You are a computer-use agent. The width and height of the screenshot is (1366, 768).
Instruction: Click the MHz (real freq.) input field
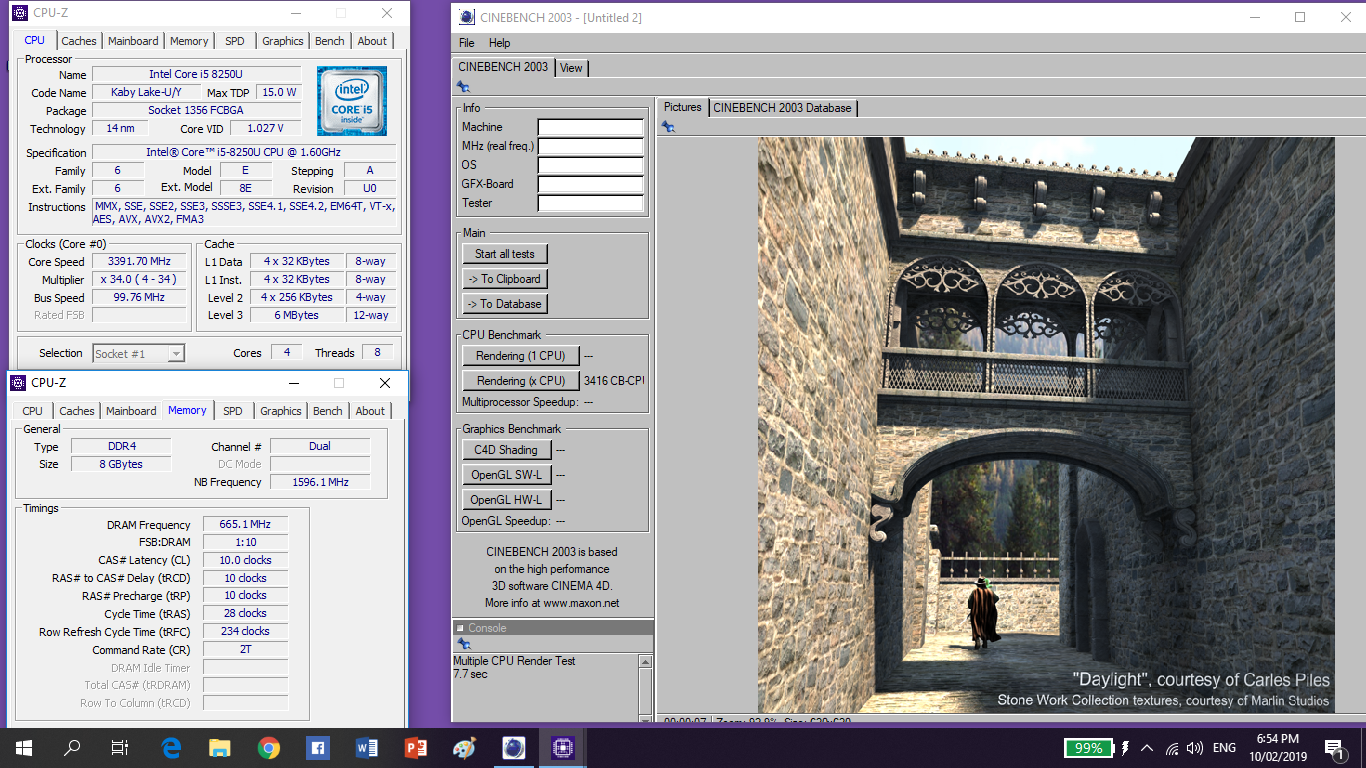click(591, 146)
